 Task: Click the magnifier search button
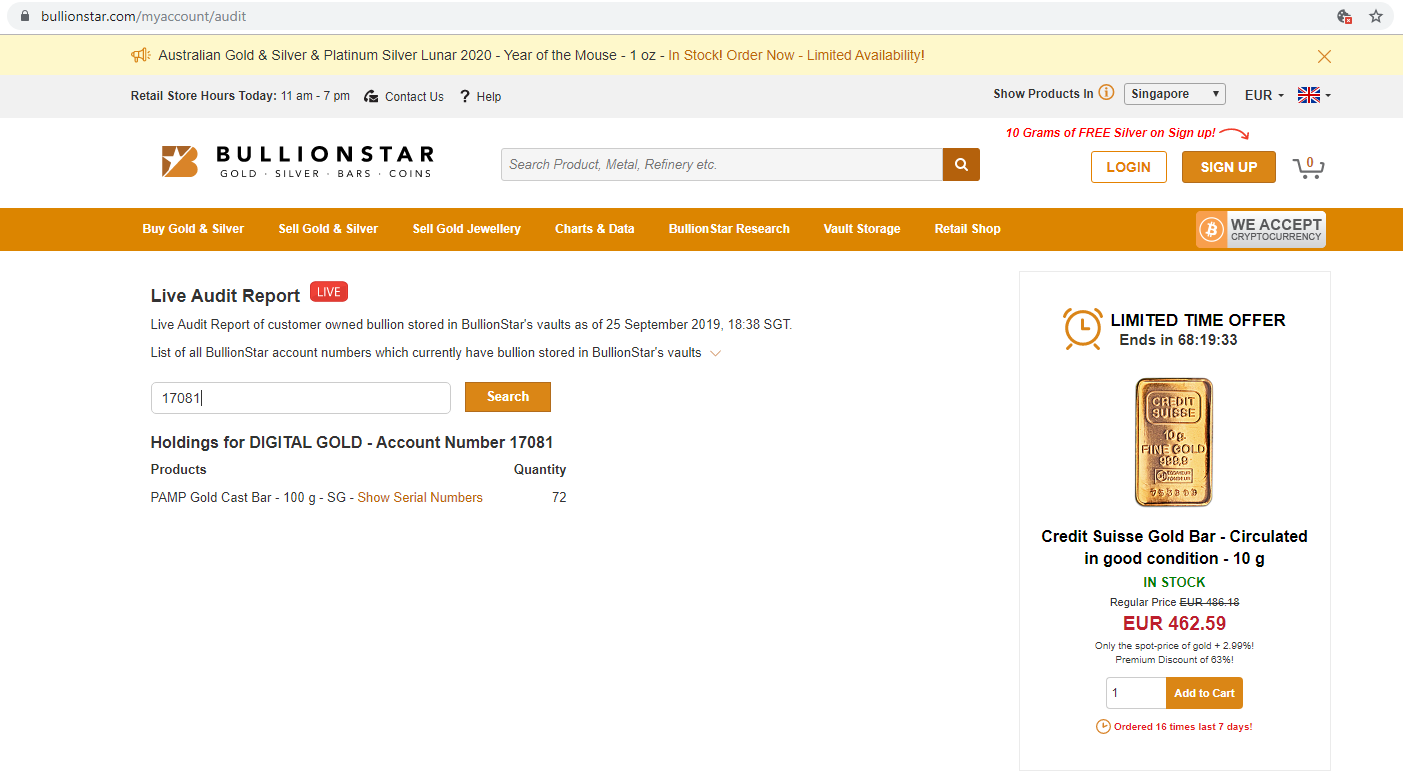[x=961, y=164]
